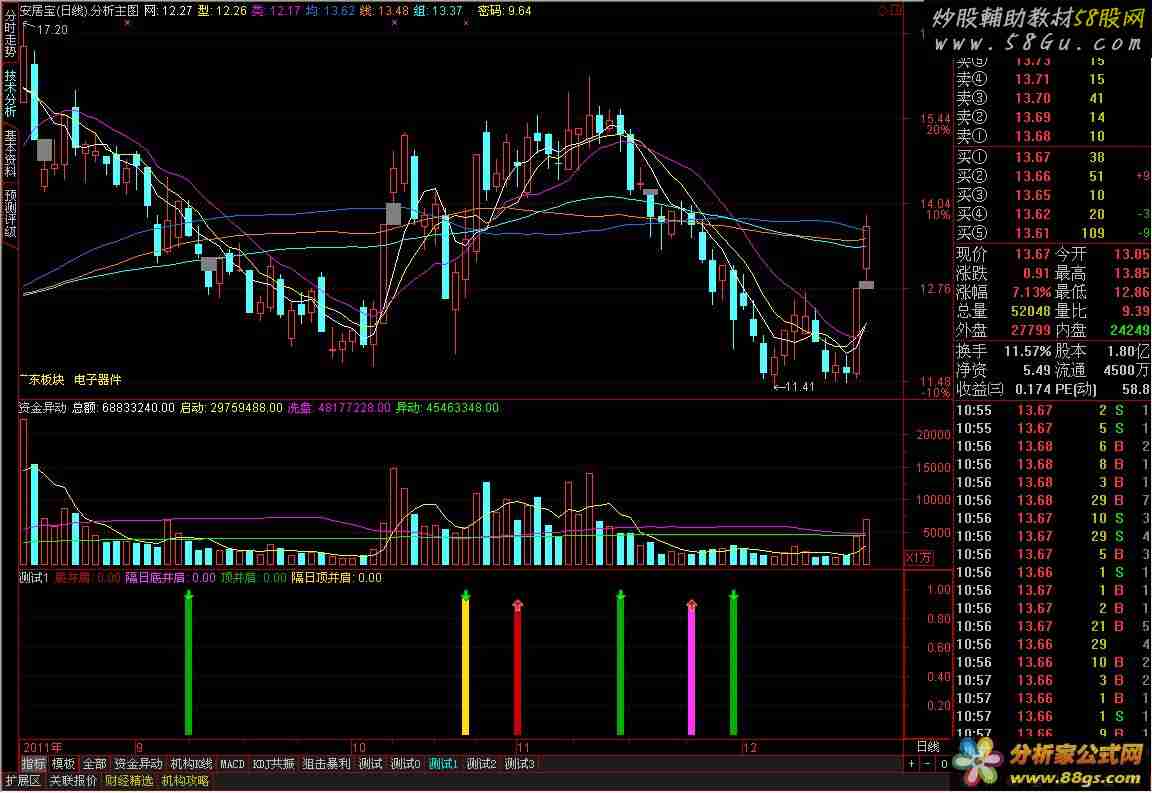Click the 总量 value 52048
The image size is (1152, 793).
pyautogui.click(x=1031, y=312)
